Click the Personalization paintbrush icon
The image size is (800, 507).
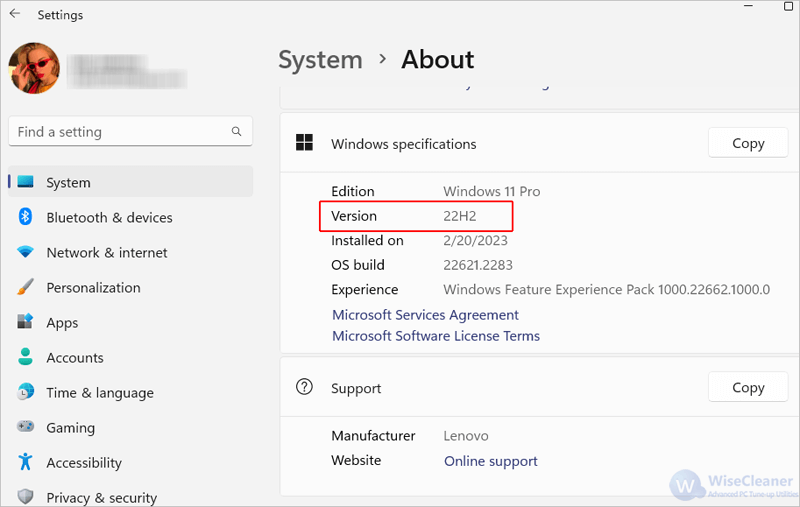click(x=25, y=287)
